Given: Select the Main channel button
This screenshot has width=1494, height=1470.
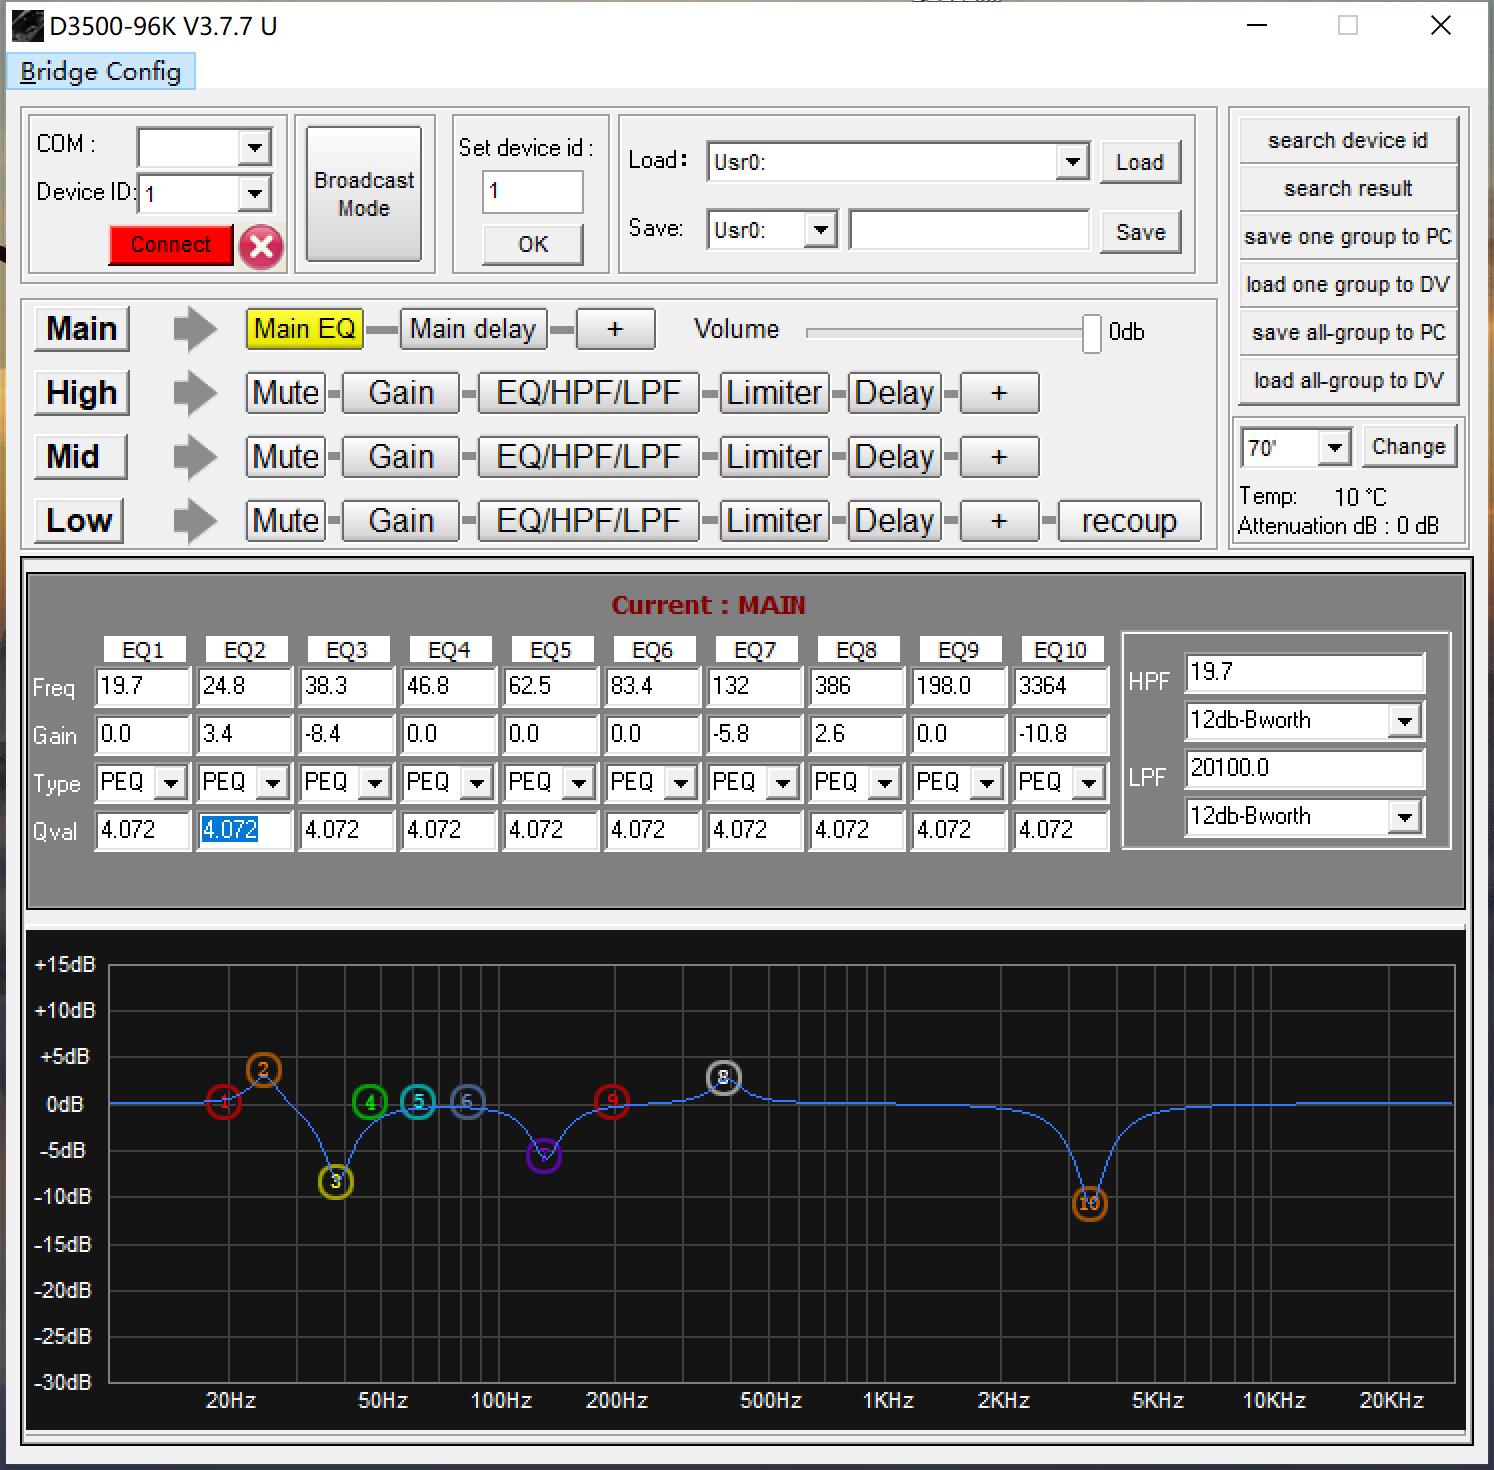Looking at the screenshot, I should 82,329.
